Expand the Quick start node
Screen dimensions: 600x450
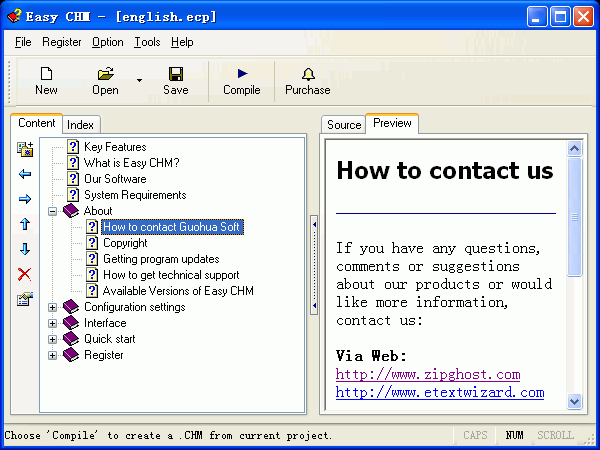tap(53, 339)
